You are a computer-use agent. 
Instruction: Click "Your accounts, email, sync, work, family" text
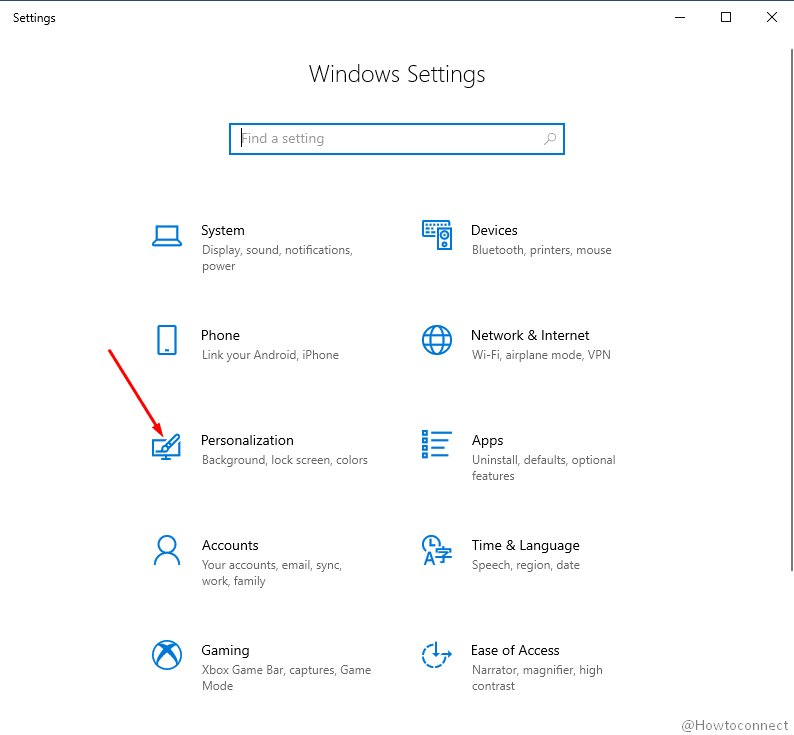271,573
